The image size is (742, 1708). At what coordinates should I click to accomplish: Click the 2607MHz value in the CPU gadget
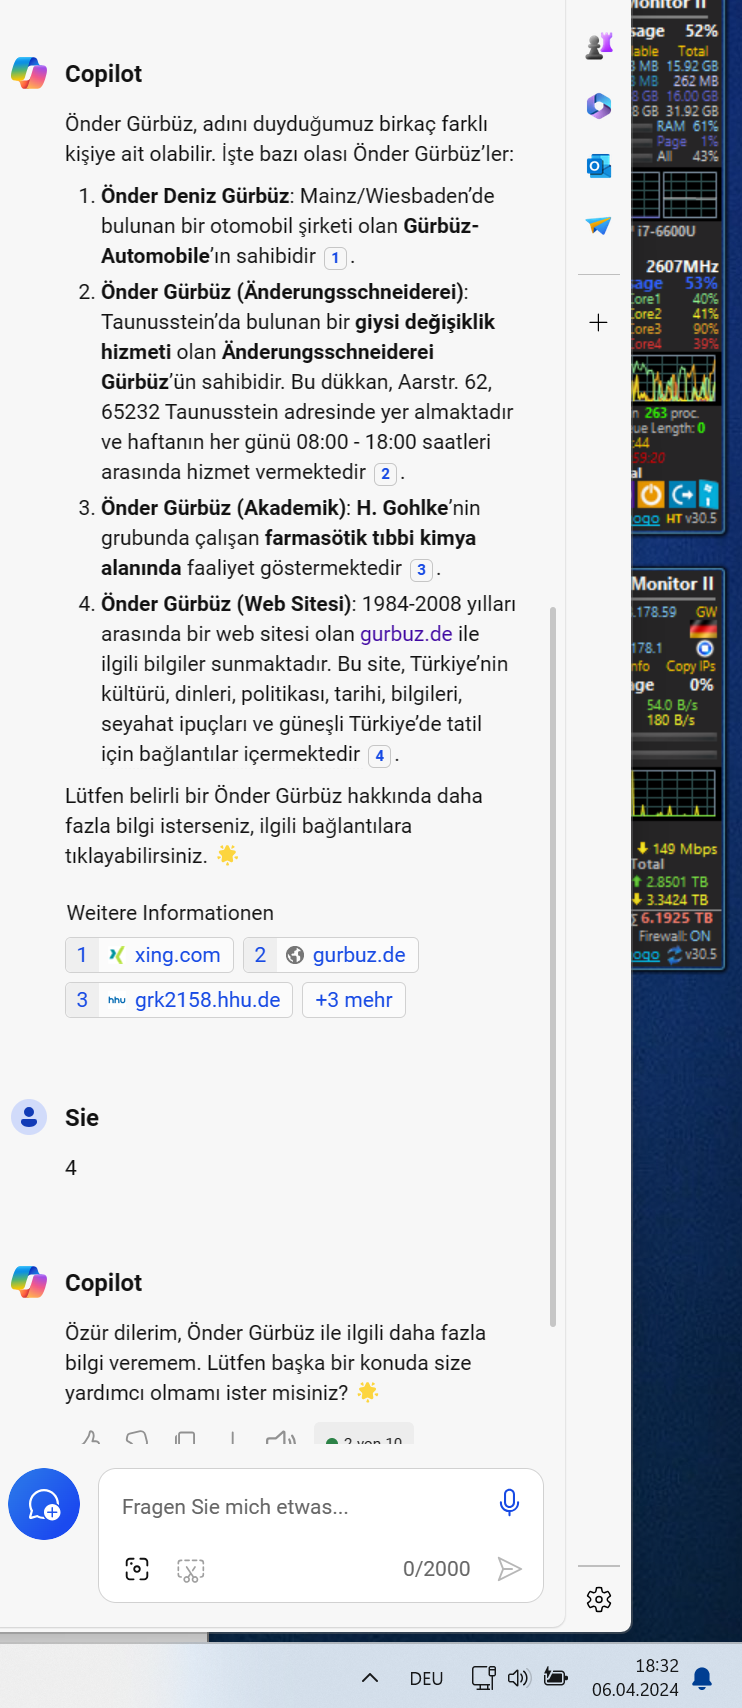[682, 266]
